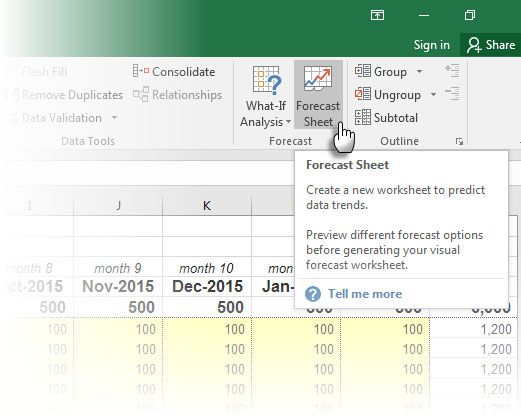Click the Relationships label
Screen dimensions: 521x416
pos(187,95)
